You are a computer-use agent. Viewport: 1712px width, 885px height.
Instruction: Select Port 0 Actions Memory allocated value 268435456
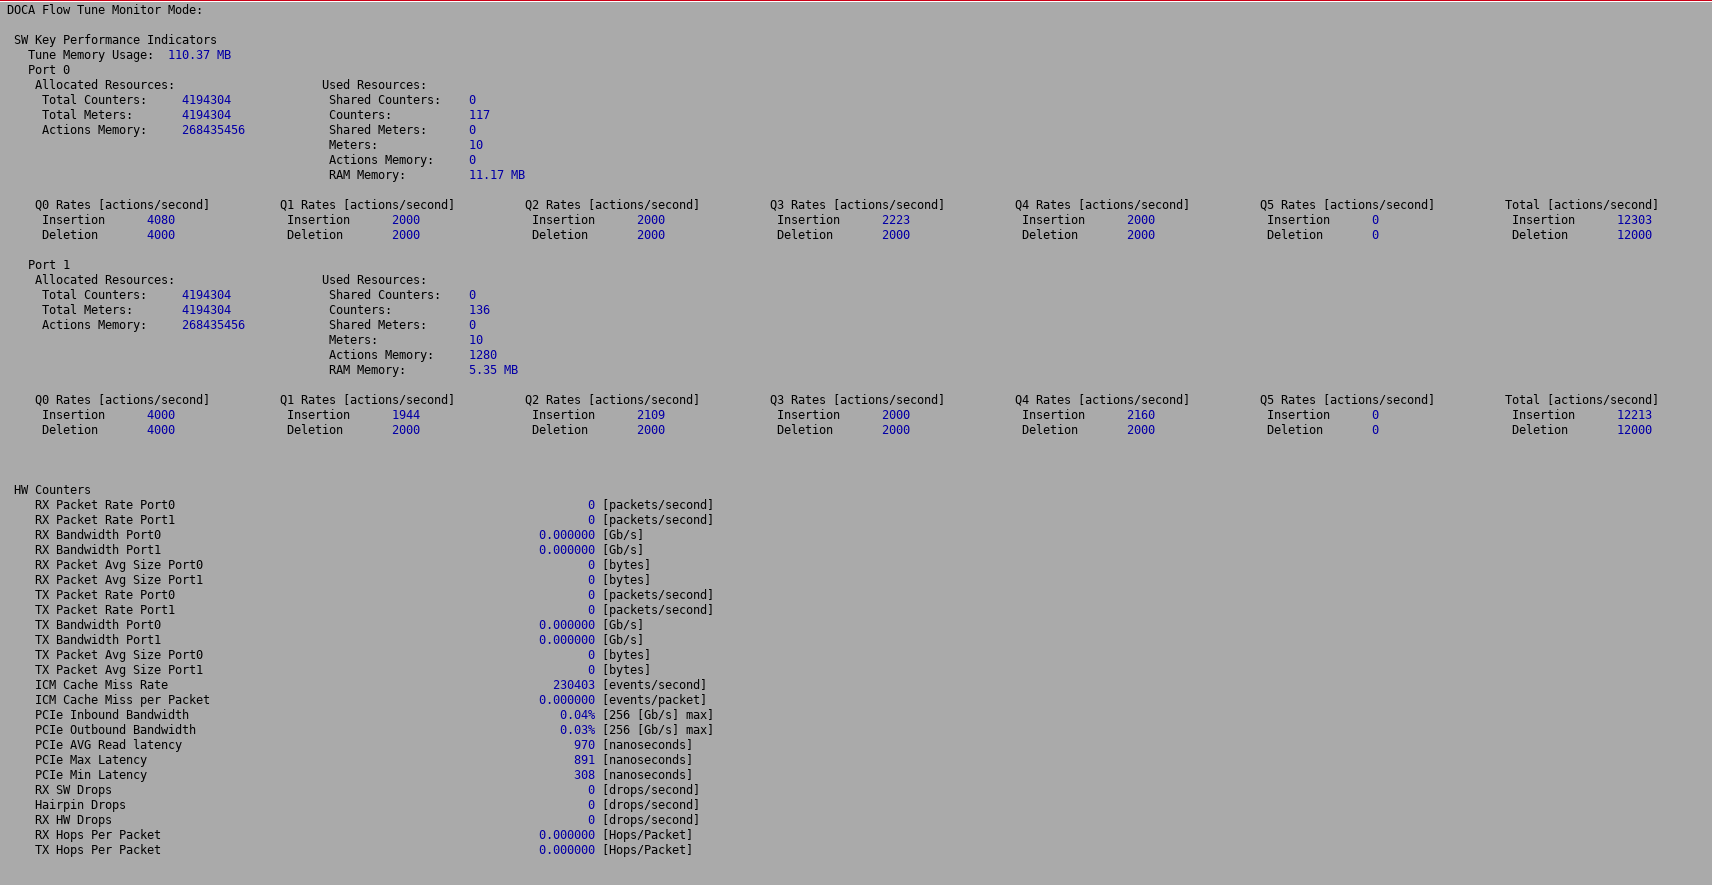213,130
